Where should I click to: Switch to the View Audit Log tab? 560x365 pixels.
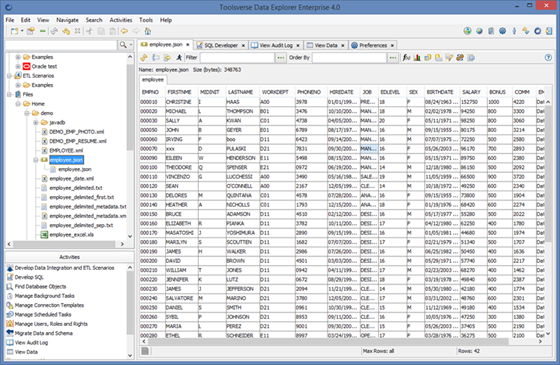pos(276,45)
